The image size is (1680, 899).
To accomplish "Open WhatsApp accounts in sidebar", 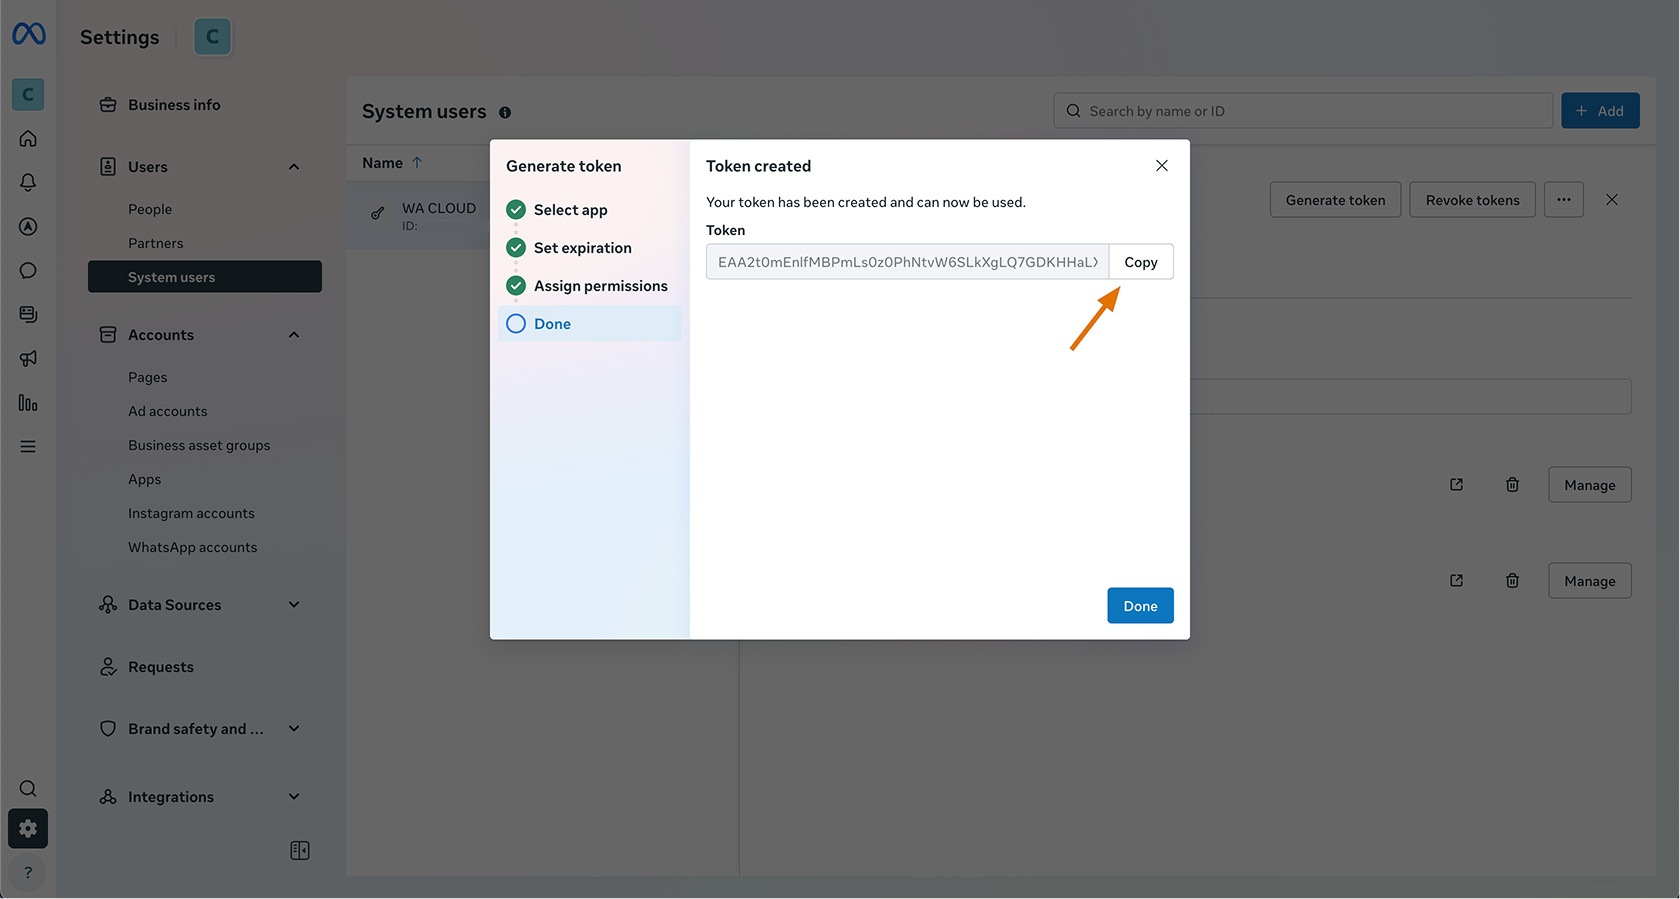I will point(192,547).
